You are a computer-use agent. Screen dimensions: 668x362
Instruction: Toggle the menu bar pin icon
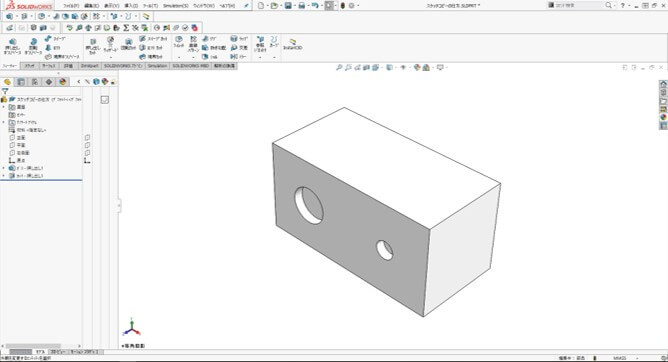click(246, 6)
